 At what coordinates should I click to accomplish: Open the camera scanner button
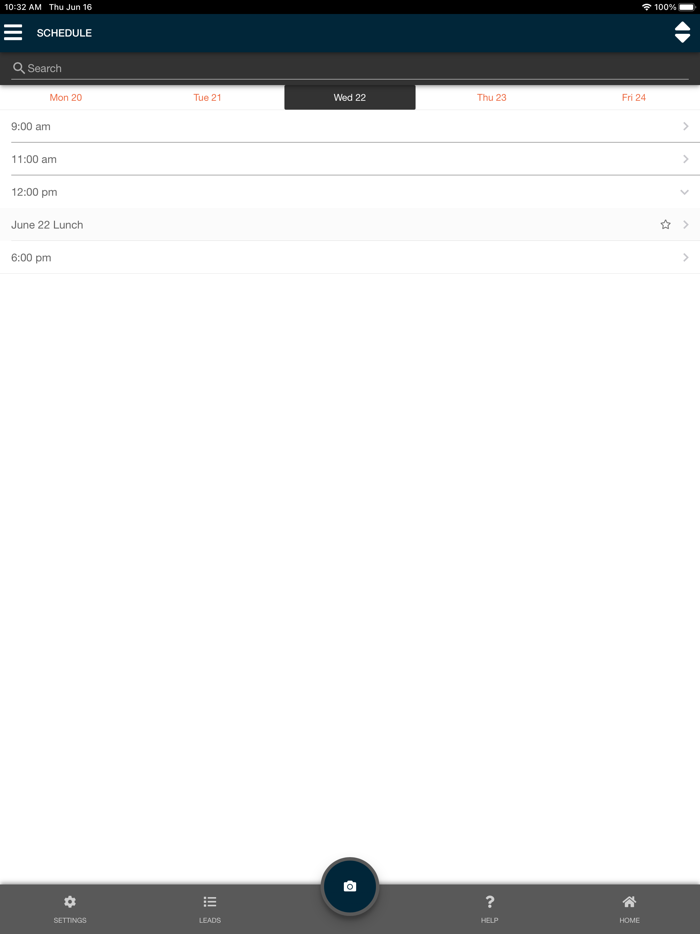pyautogui.click(x=350, y=886)
